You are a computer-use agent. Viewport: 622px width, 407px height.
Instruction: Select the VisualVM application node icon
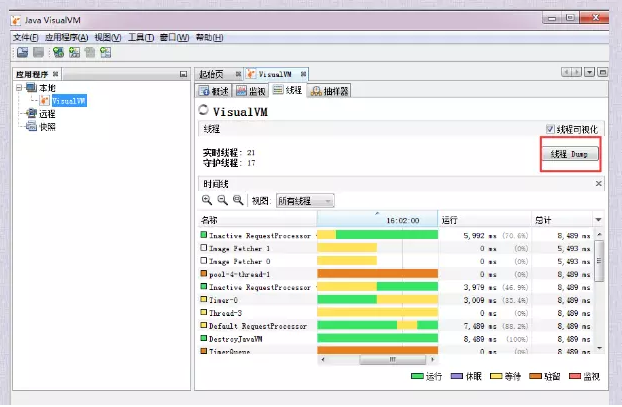[44, 101]
